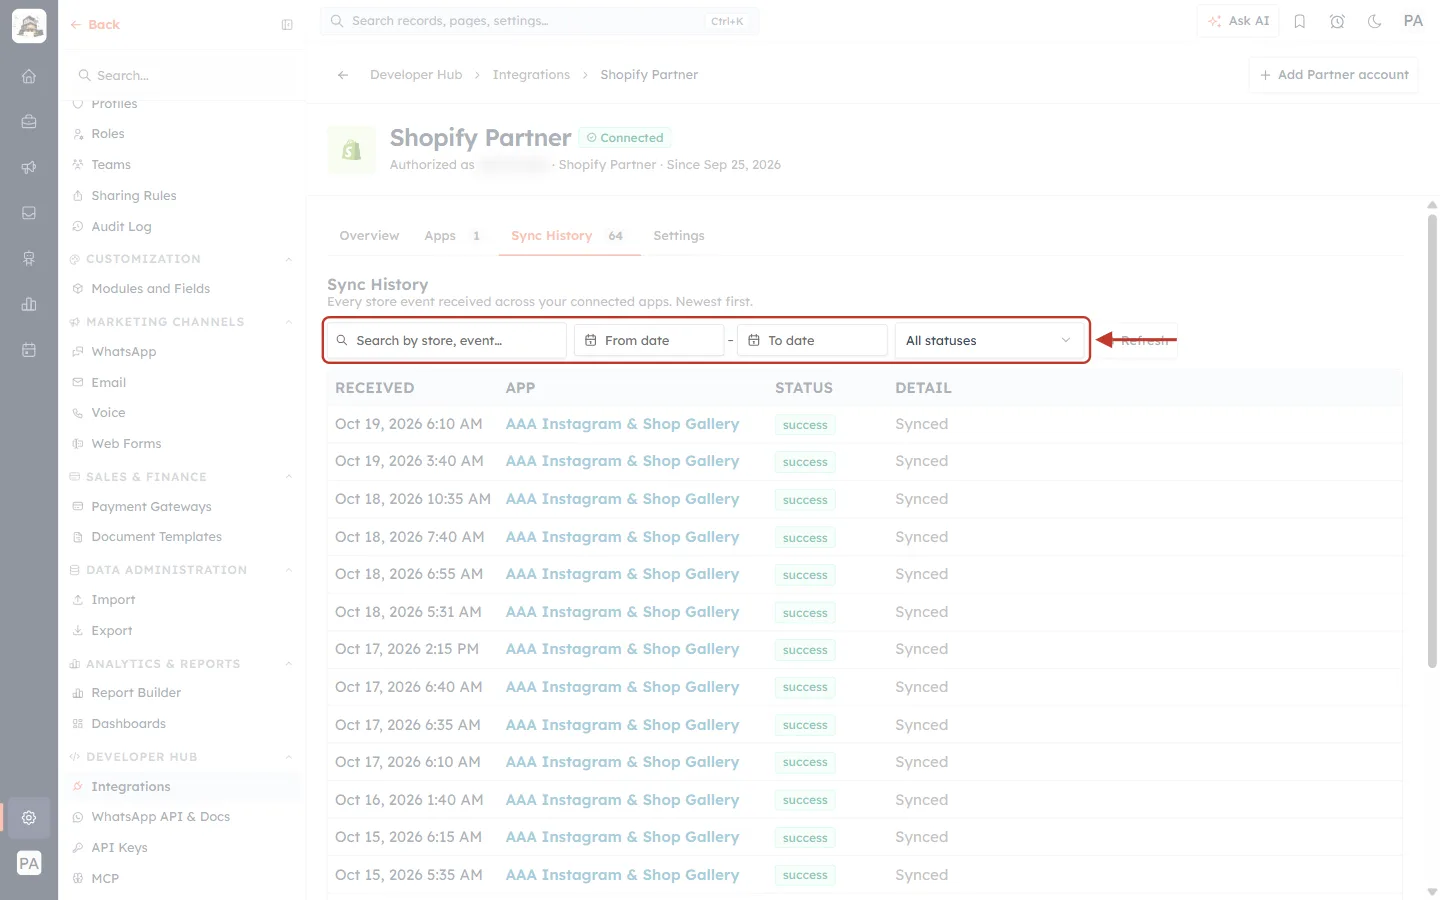
Task: Collapse the sidebar panel icon
Action: click(287, 25)
